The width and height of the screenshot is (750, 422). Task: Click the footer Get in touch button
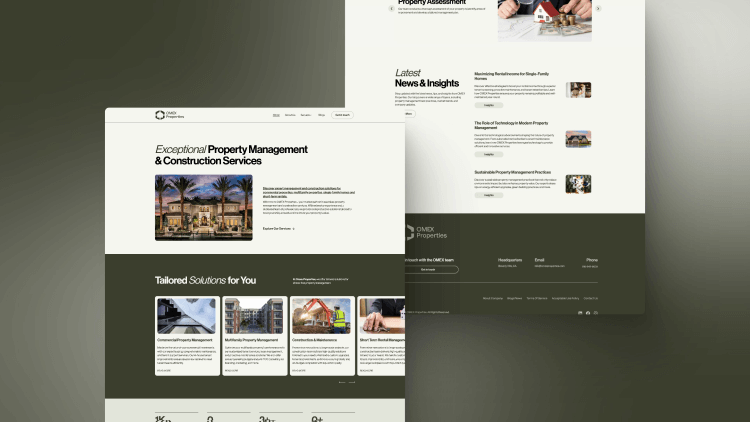click(431, 269)
